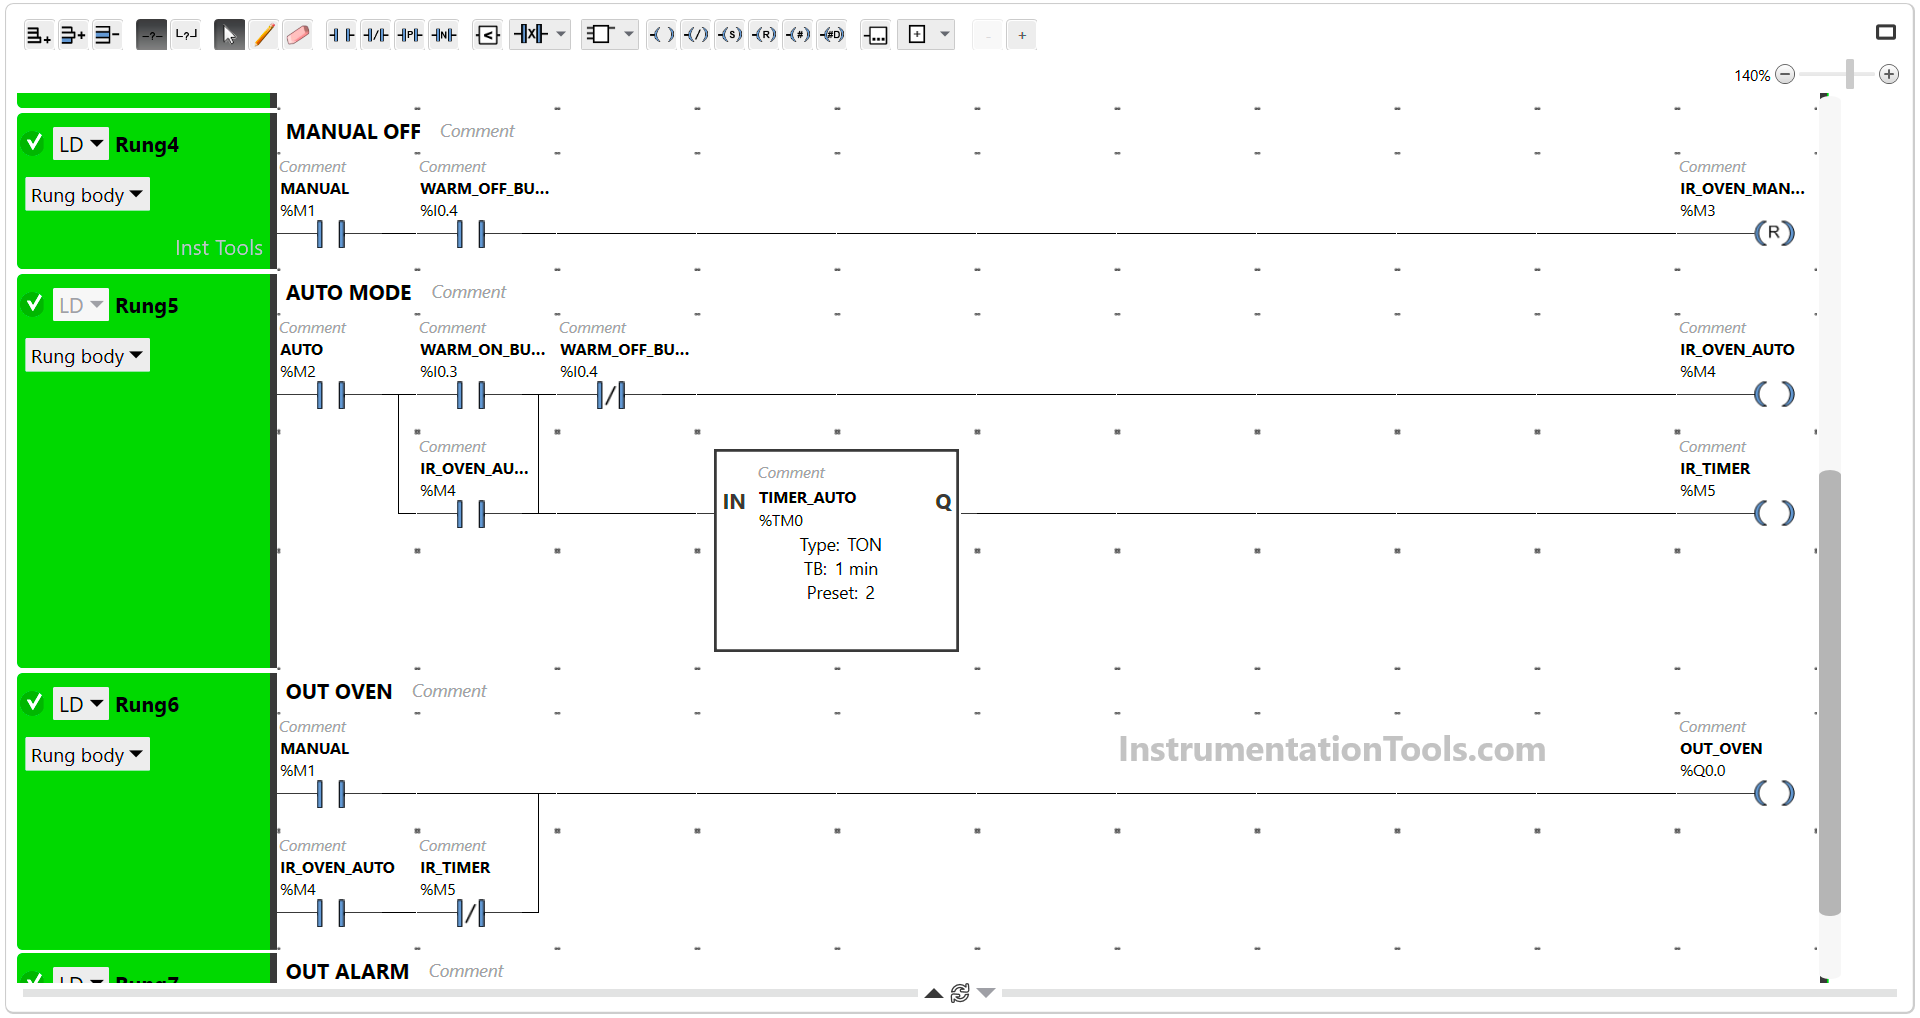This screenshot has width=1920, height=1018.
Task: Select the IR_TIMER %M5 closed contact in Rung6
Action: click(x=470, y=913)
